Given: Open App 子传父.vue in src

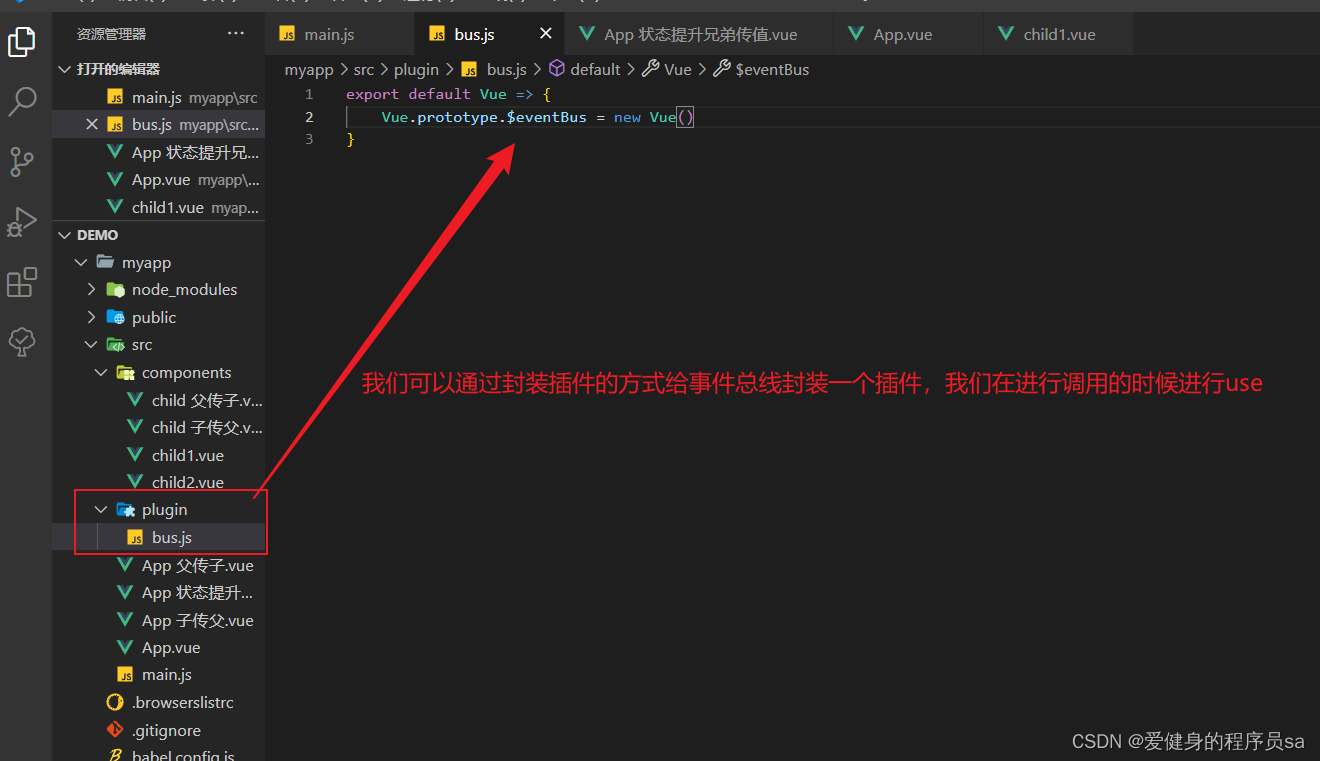Looking at the screenshot, I should tap(158, 620).
